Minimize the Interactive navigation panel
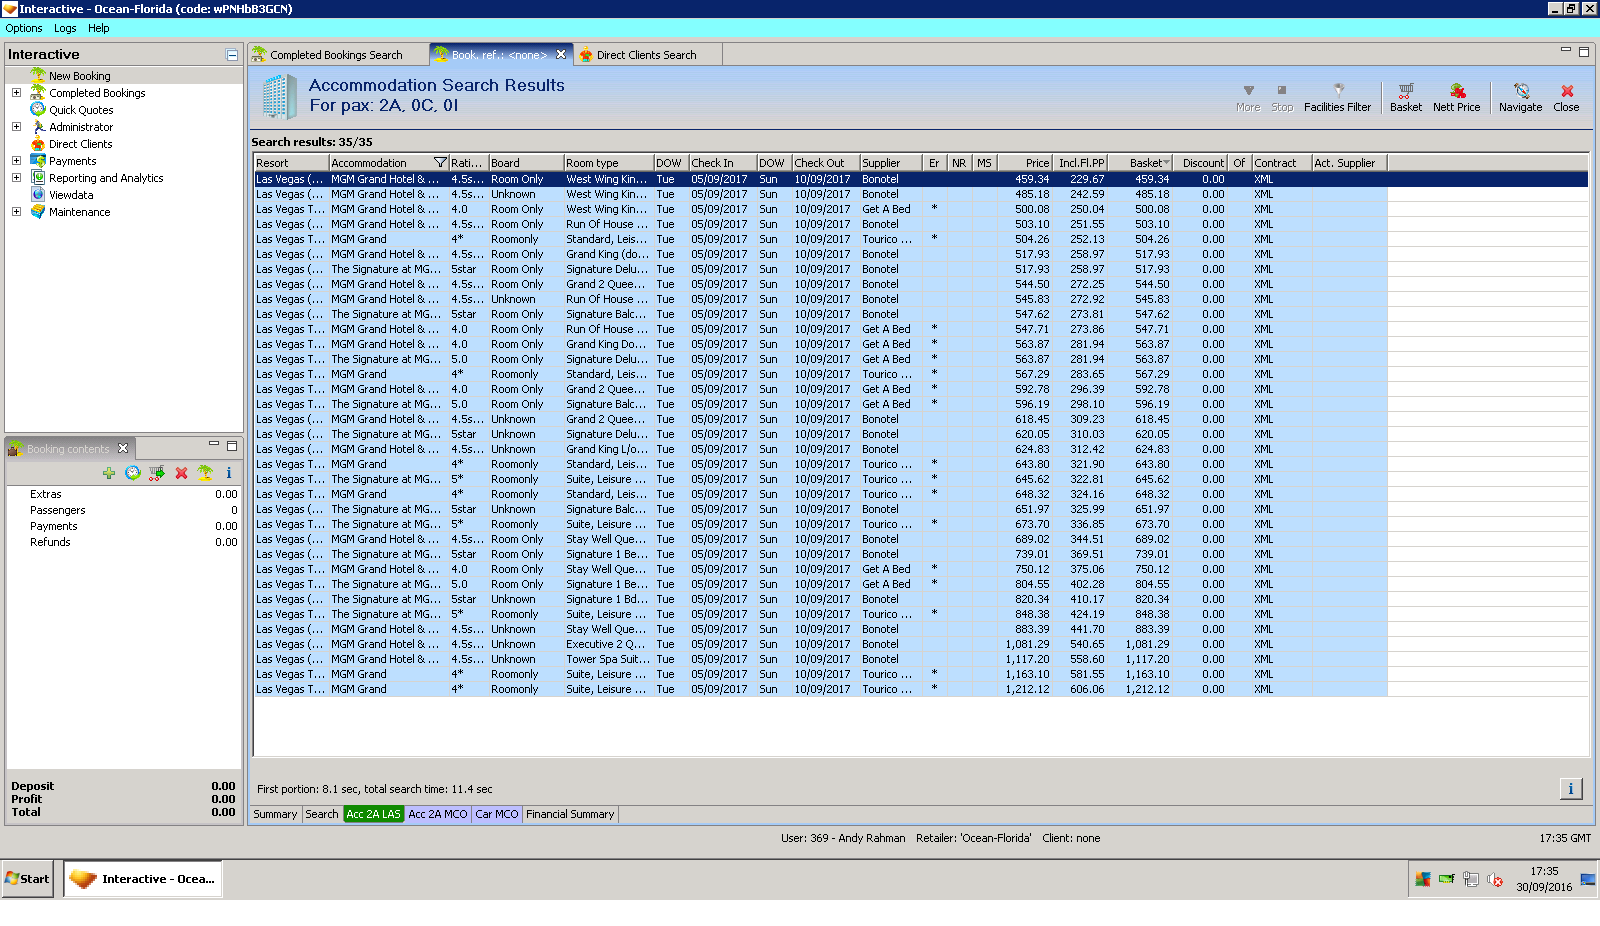1600x926 pixels. point(232,55)
